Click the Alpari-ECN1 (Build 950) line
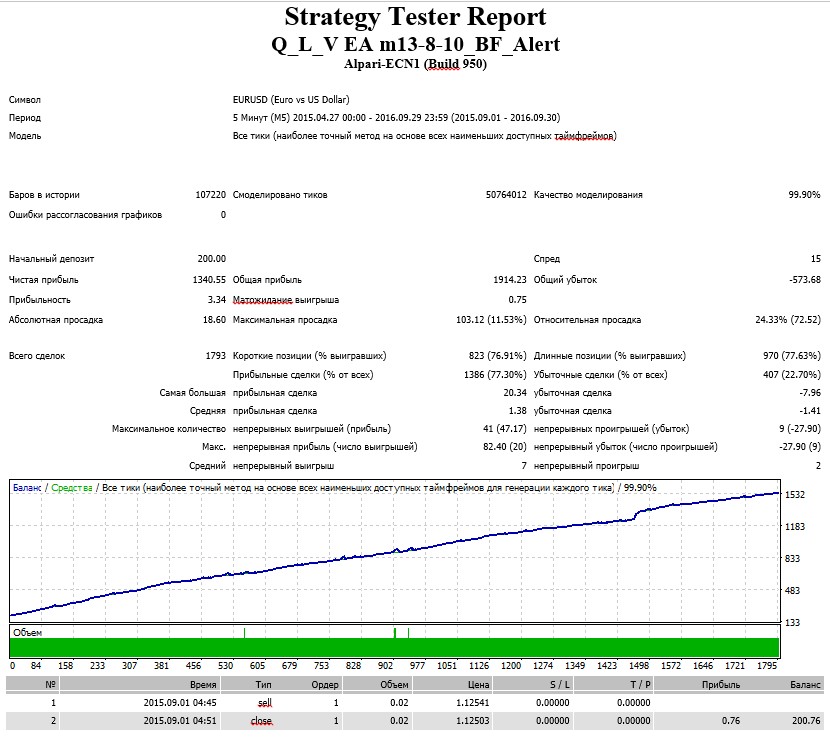The width and height of the screenshot is (830, 738). 416,64
